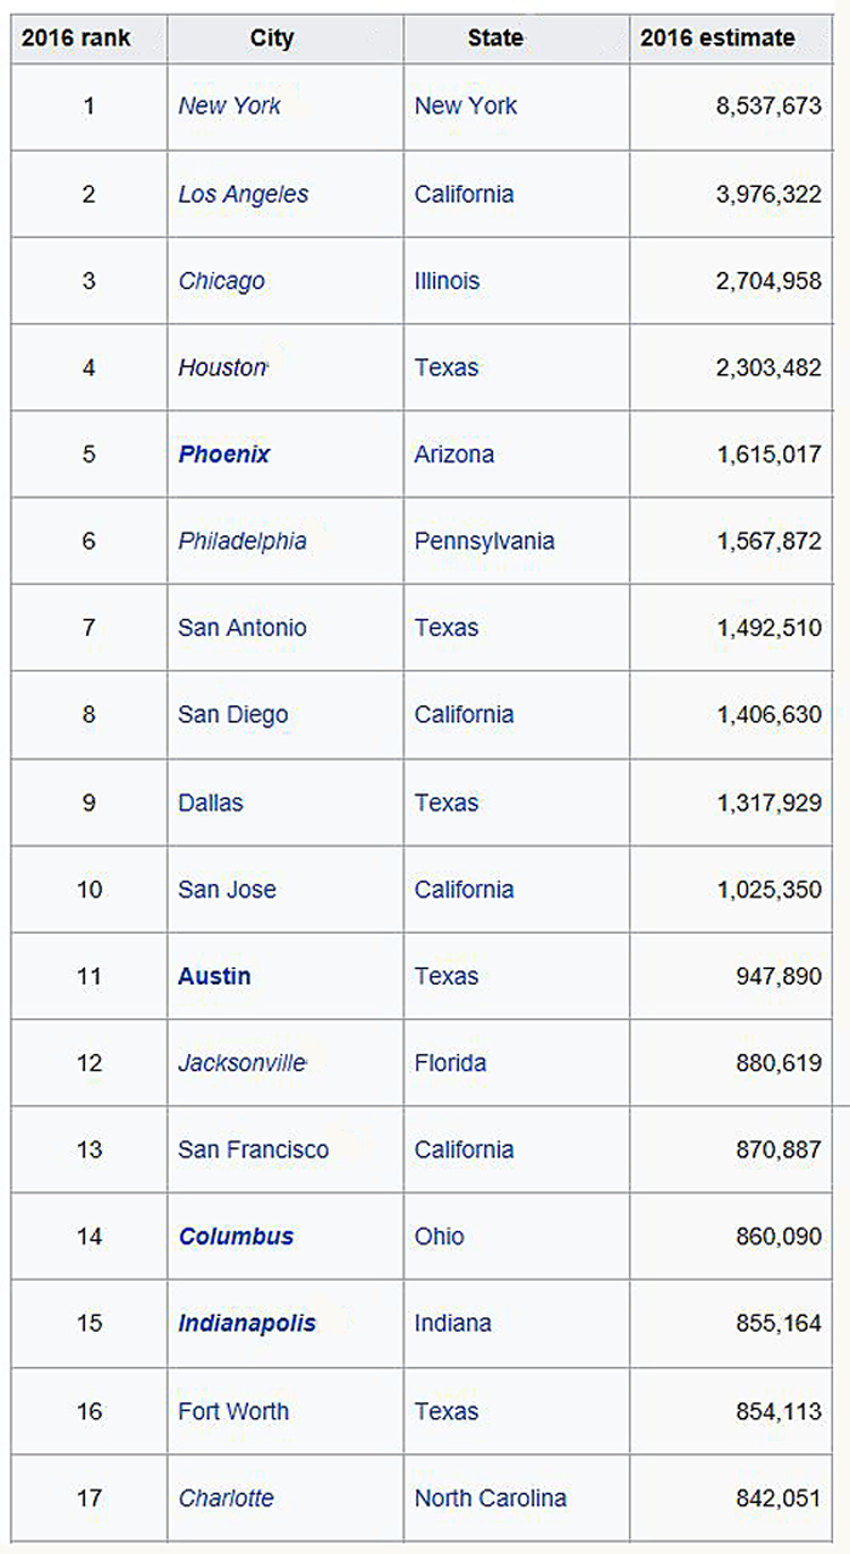Viewport: 850px width, 1554px height.
Task: Click the Arizona state link
Action: 454,454
